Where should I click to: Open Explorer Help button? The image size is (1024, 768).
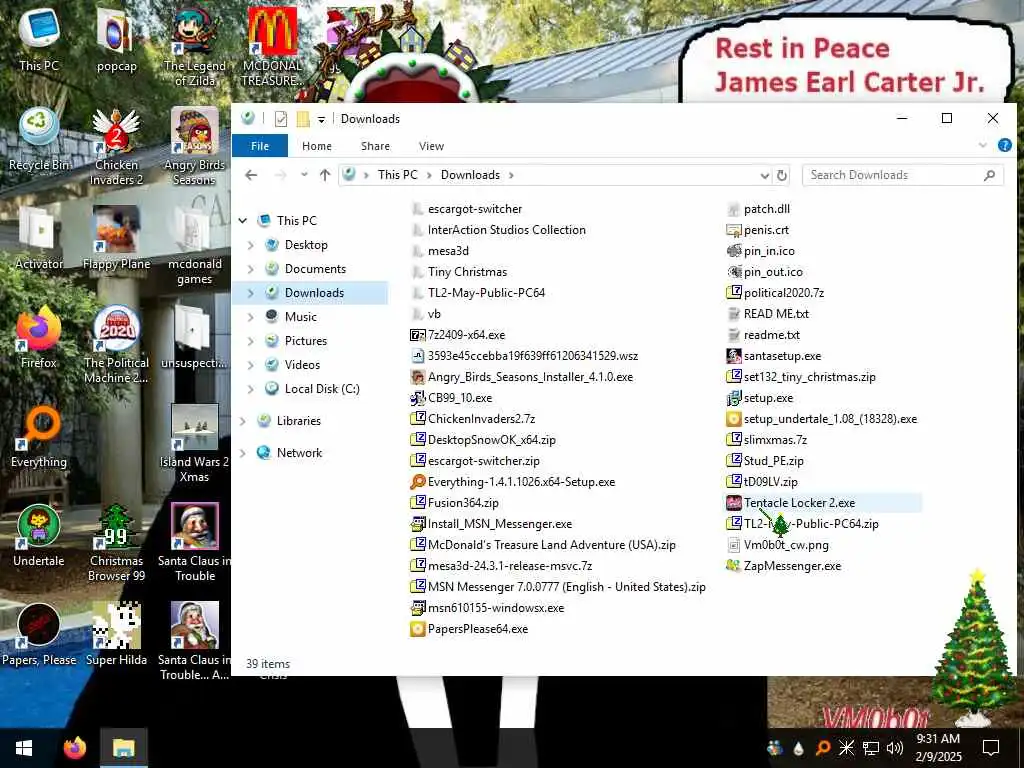pos(1004,145)
